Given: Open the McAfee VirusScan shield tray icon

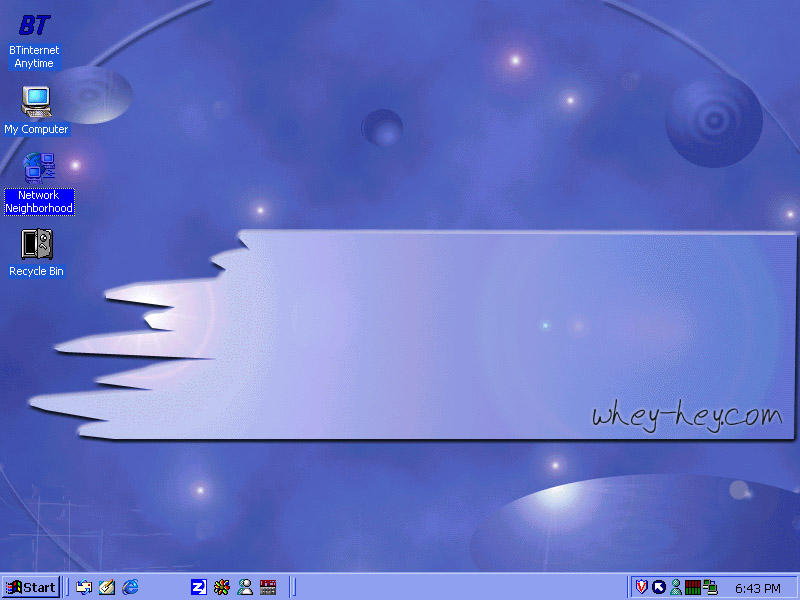Looking at the screenshot, I should [642, 587].
